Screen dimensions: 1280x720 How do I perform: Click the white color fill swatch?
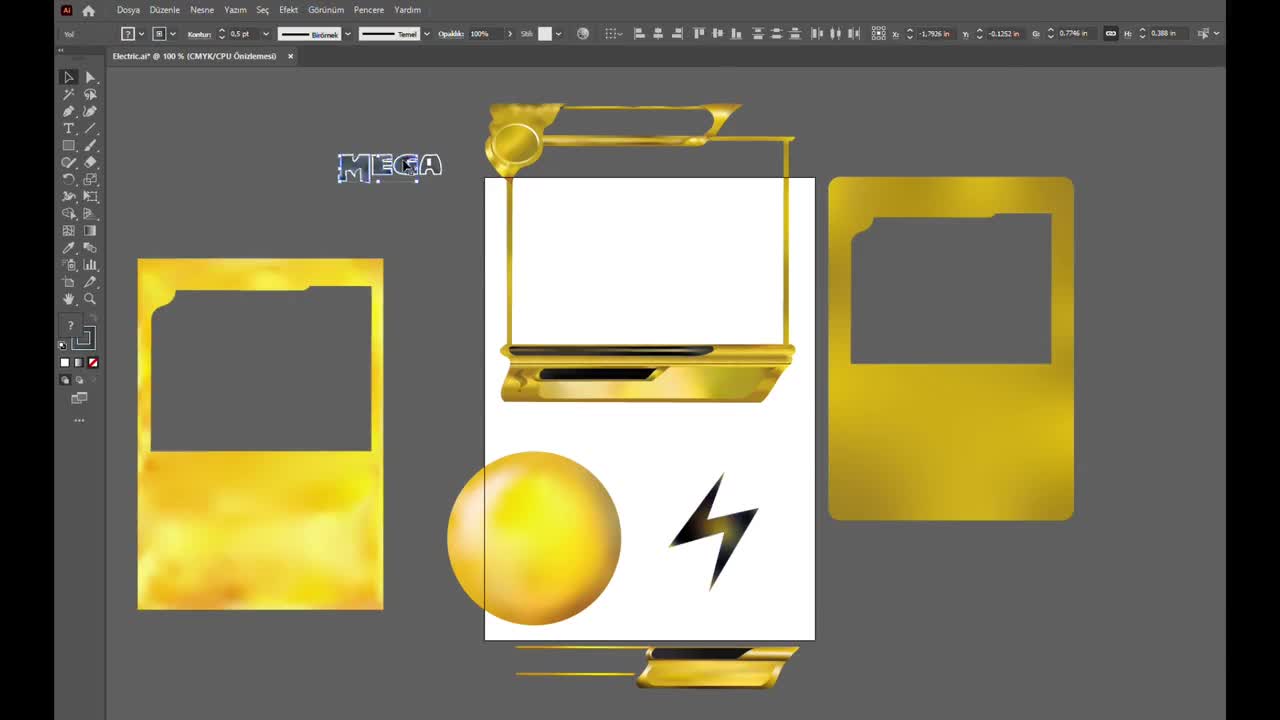(65, 363)
